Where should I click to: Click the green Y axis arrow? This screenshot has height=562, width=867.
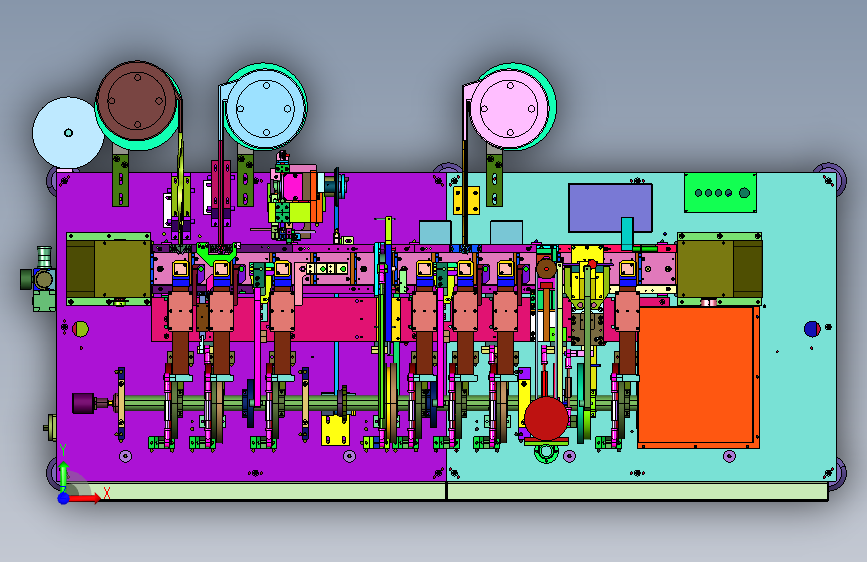[x=64, y=476]
